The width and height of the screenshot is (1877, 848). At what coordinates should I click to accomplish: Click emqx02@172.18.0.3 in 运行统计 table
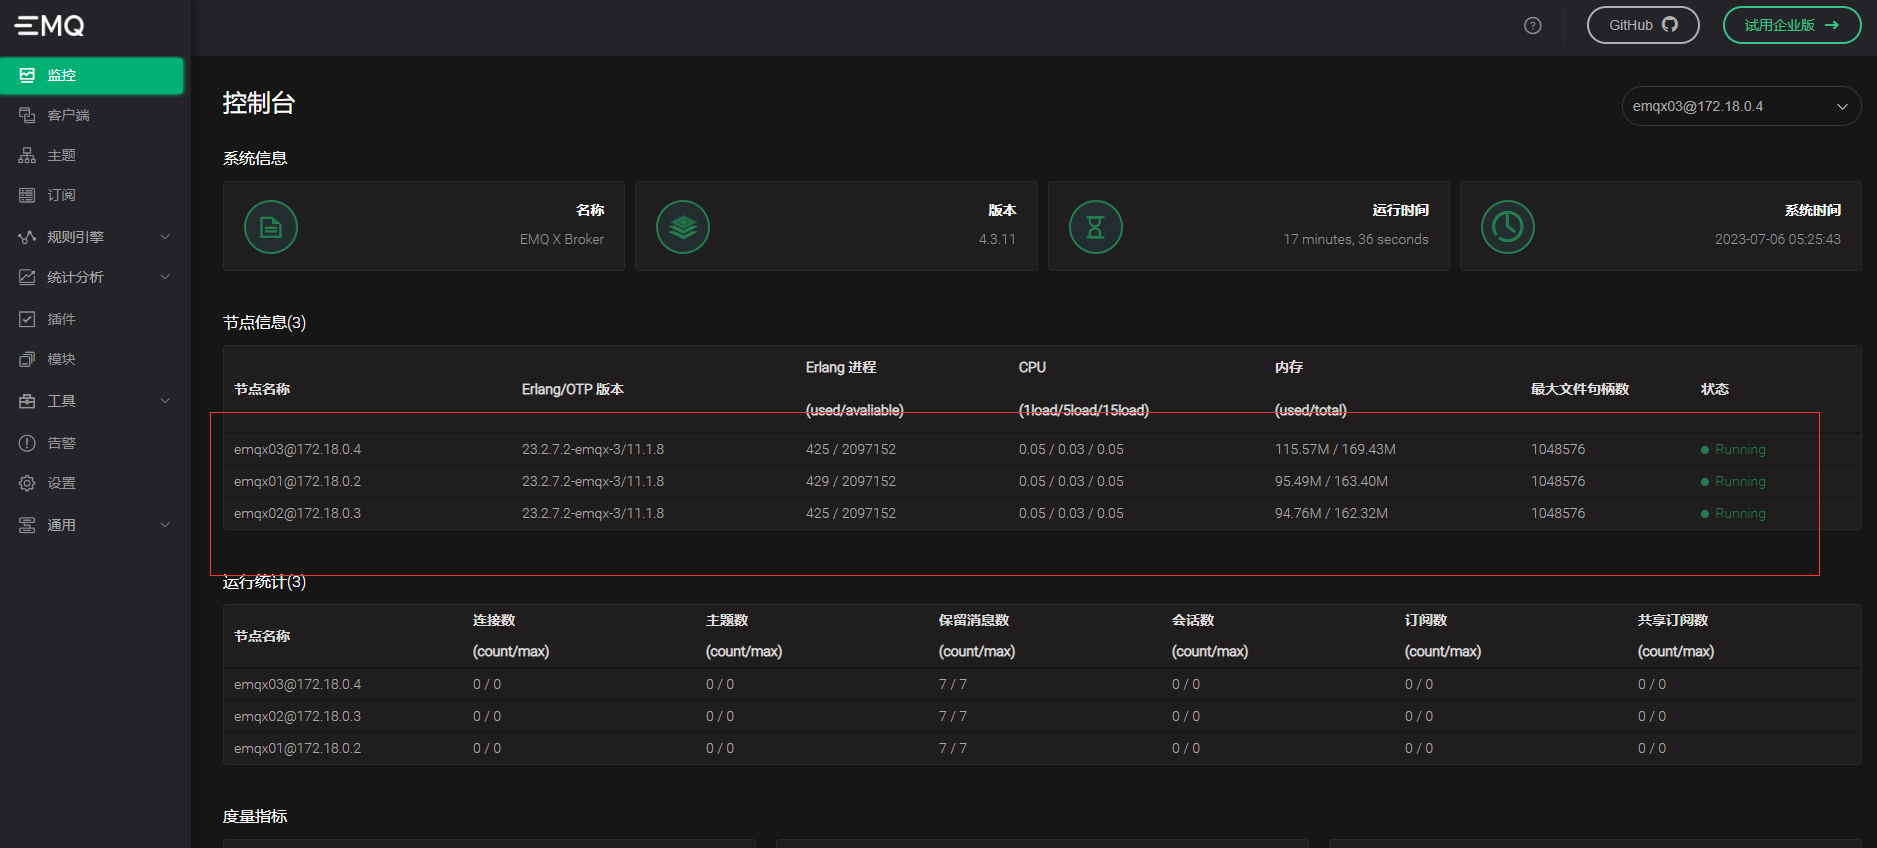pyautogui.click(x=298, y=716)
